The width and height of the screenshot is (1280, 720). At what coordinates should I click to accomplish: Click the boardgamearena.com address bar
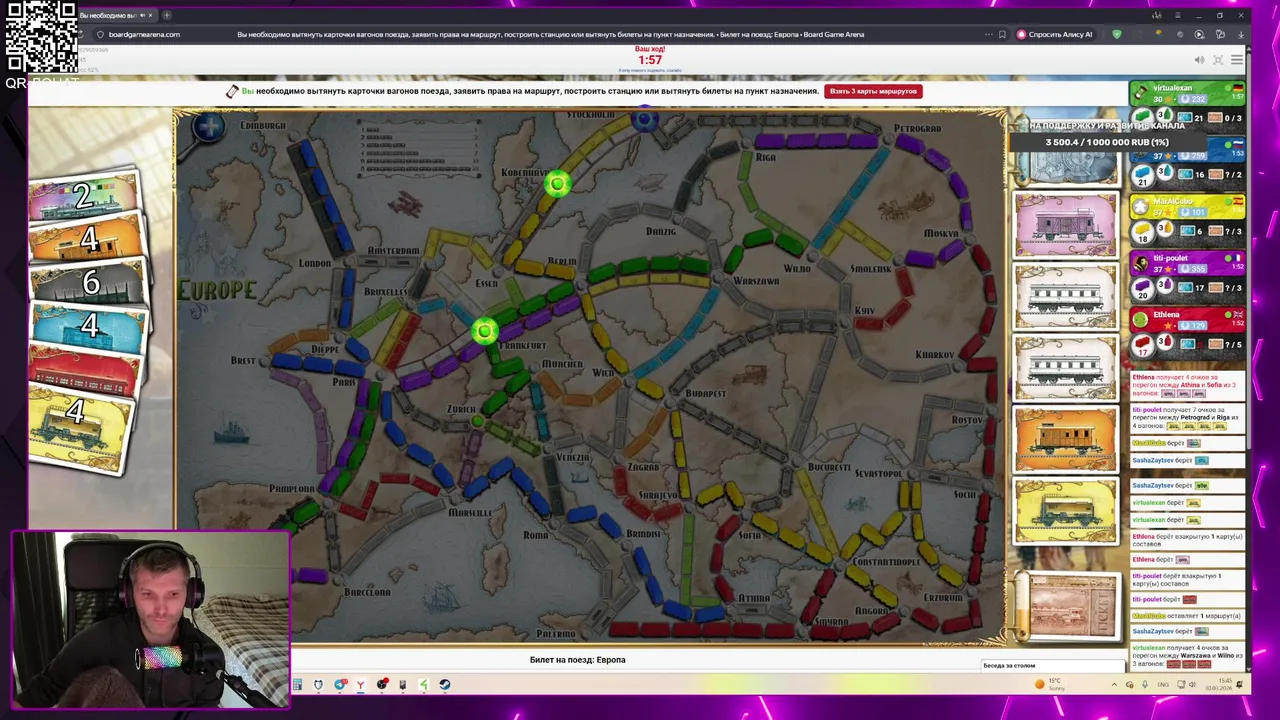(144, 34)
